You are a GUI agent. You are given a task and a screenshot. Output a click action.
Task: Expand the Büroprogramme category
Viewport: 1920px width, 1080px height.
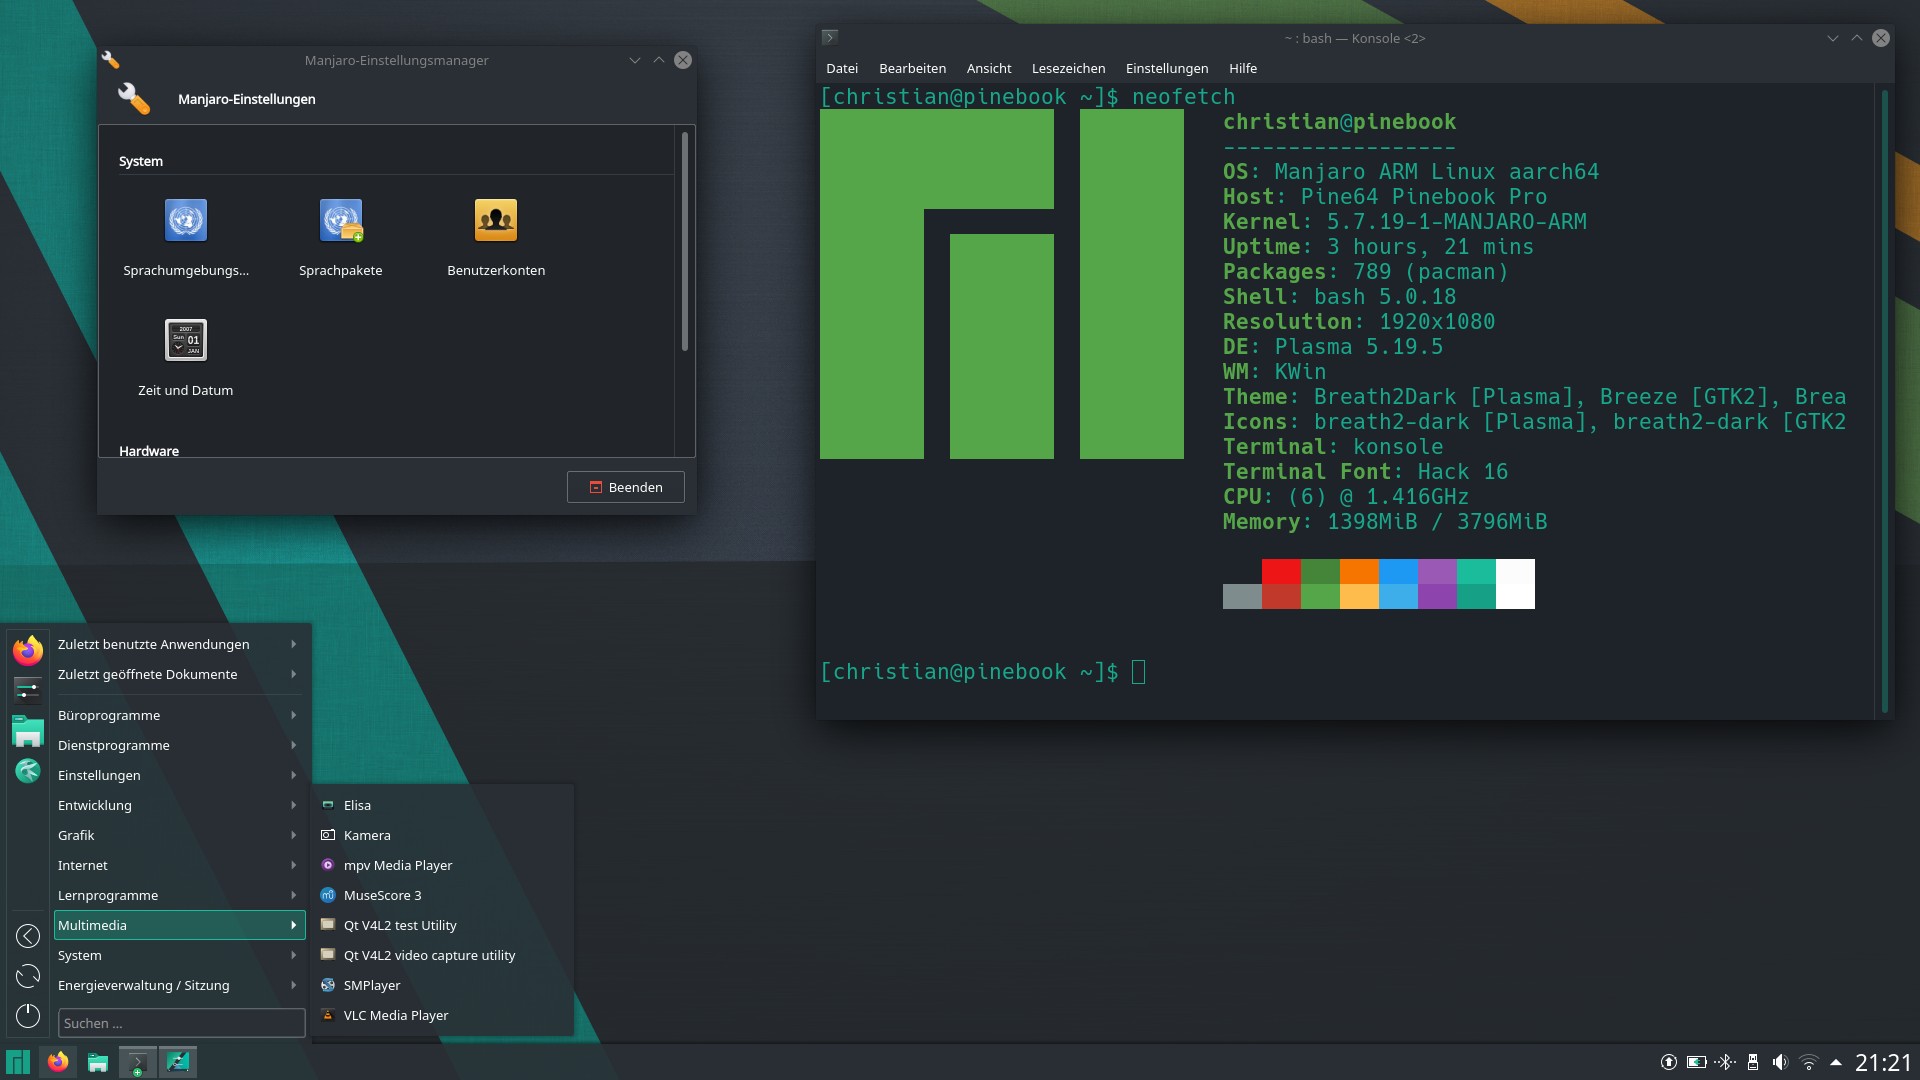coord(179,716)
